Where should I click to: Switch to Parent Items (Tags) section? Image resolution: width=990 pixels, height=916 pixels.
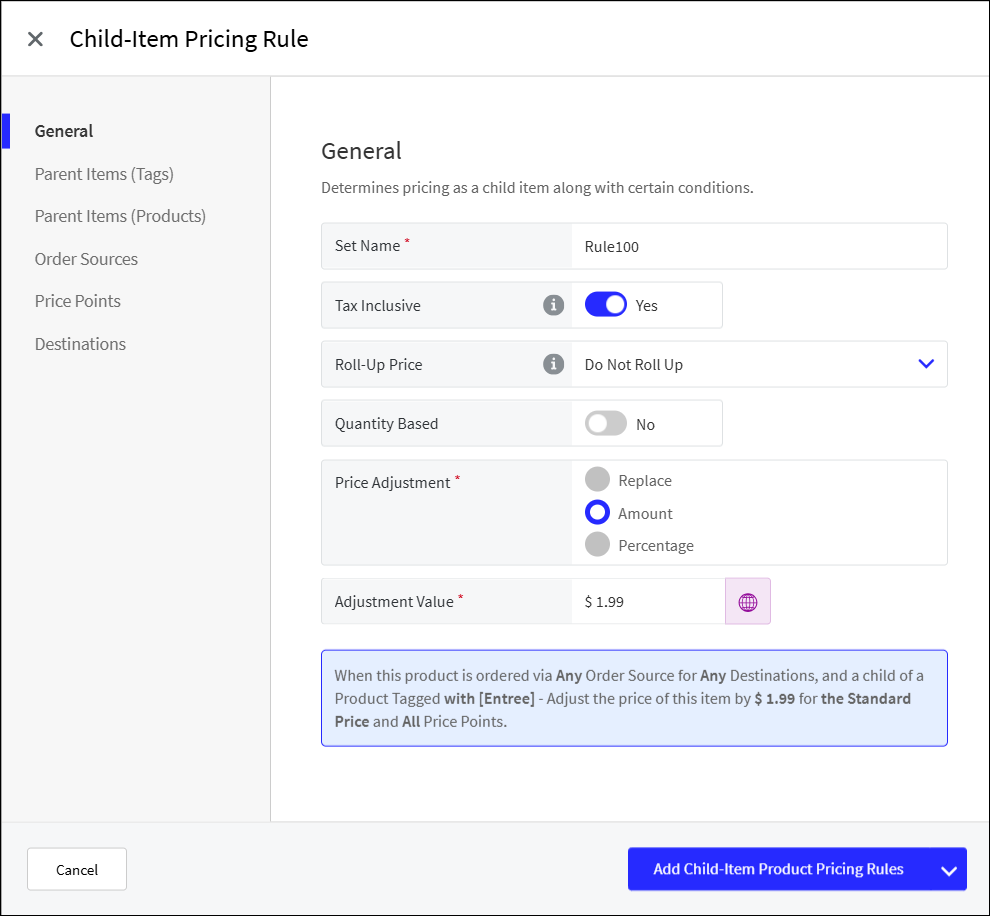click(x=104, y=174)
